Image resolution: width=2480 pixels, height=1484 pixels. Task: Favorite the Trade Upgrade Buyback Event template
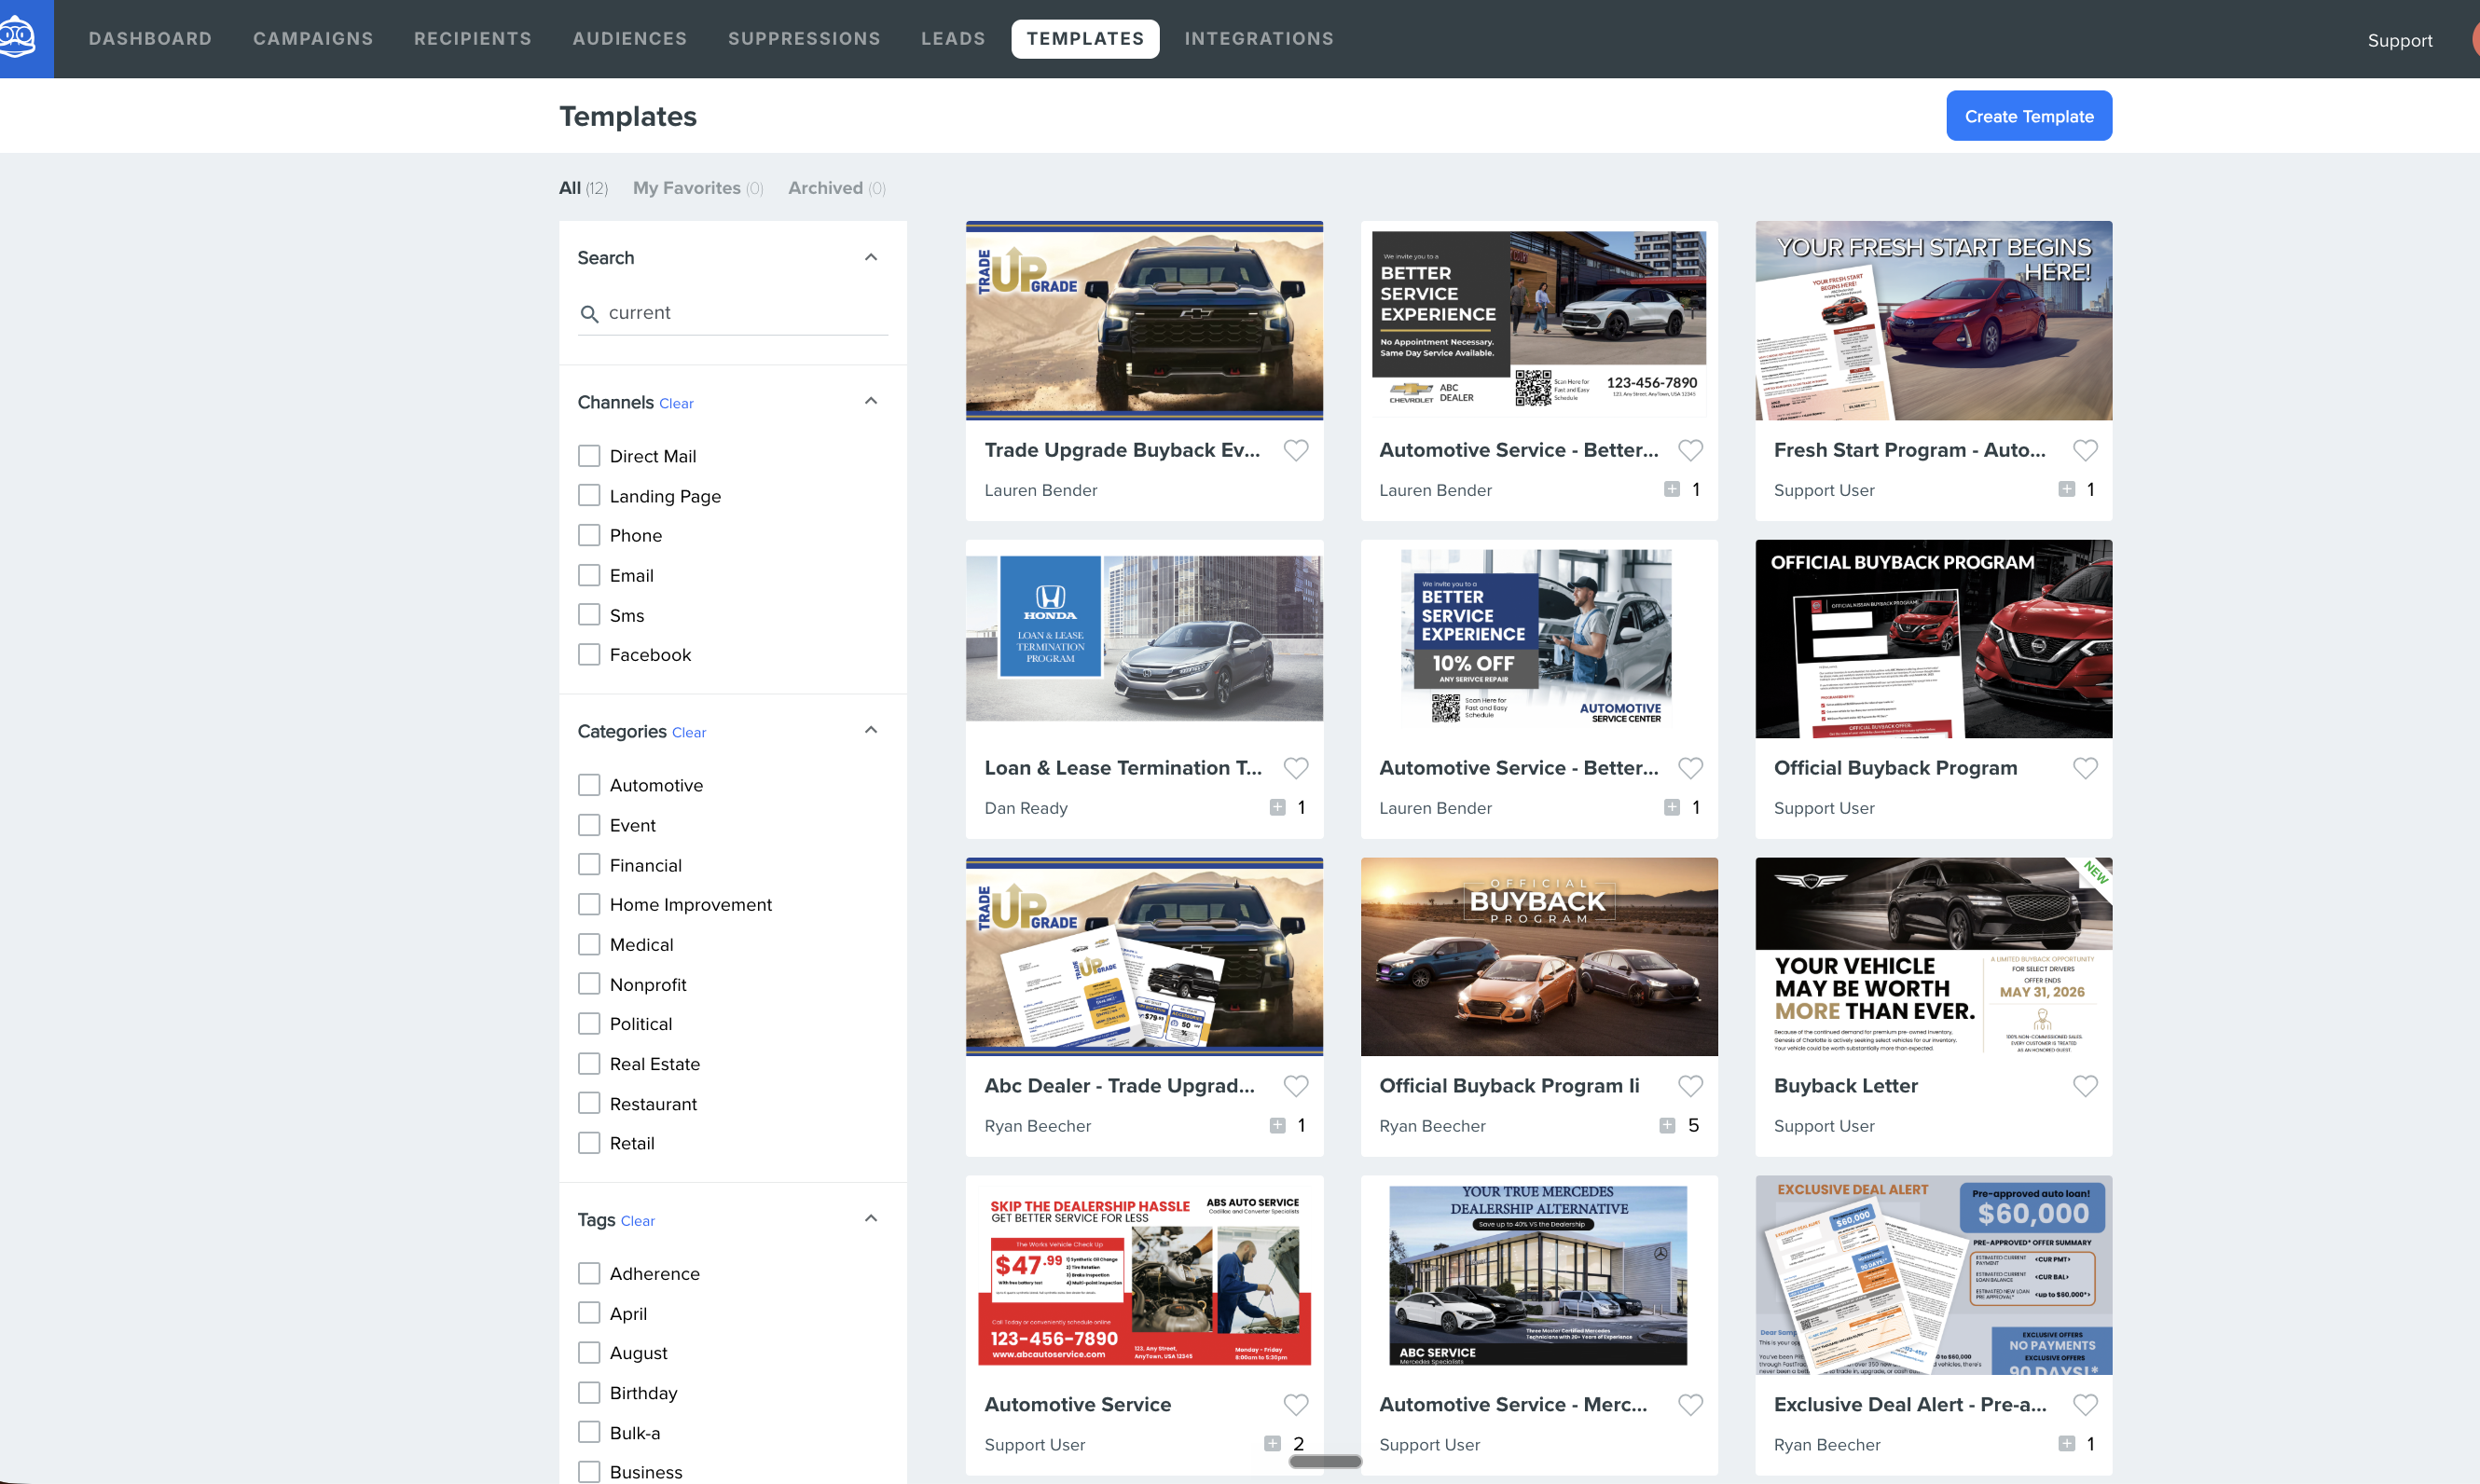click(x=1295, y=450)
